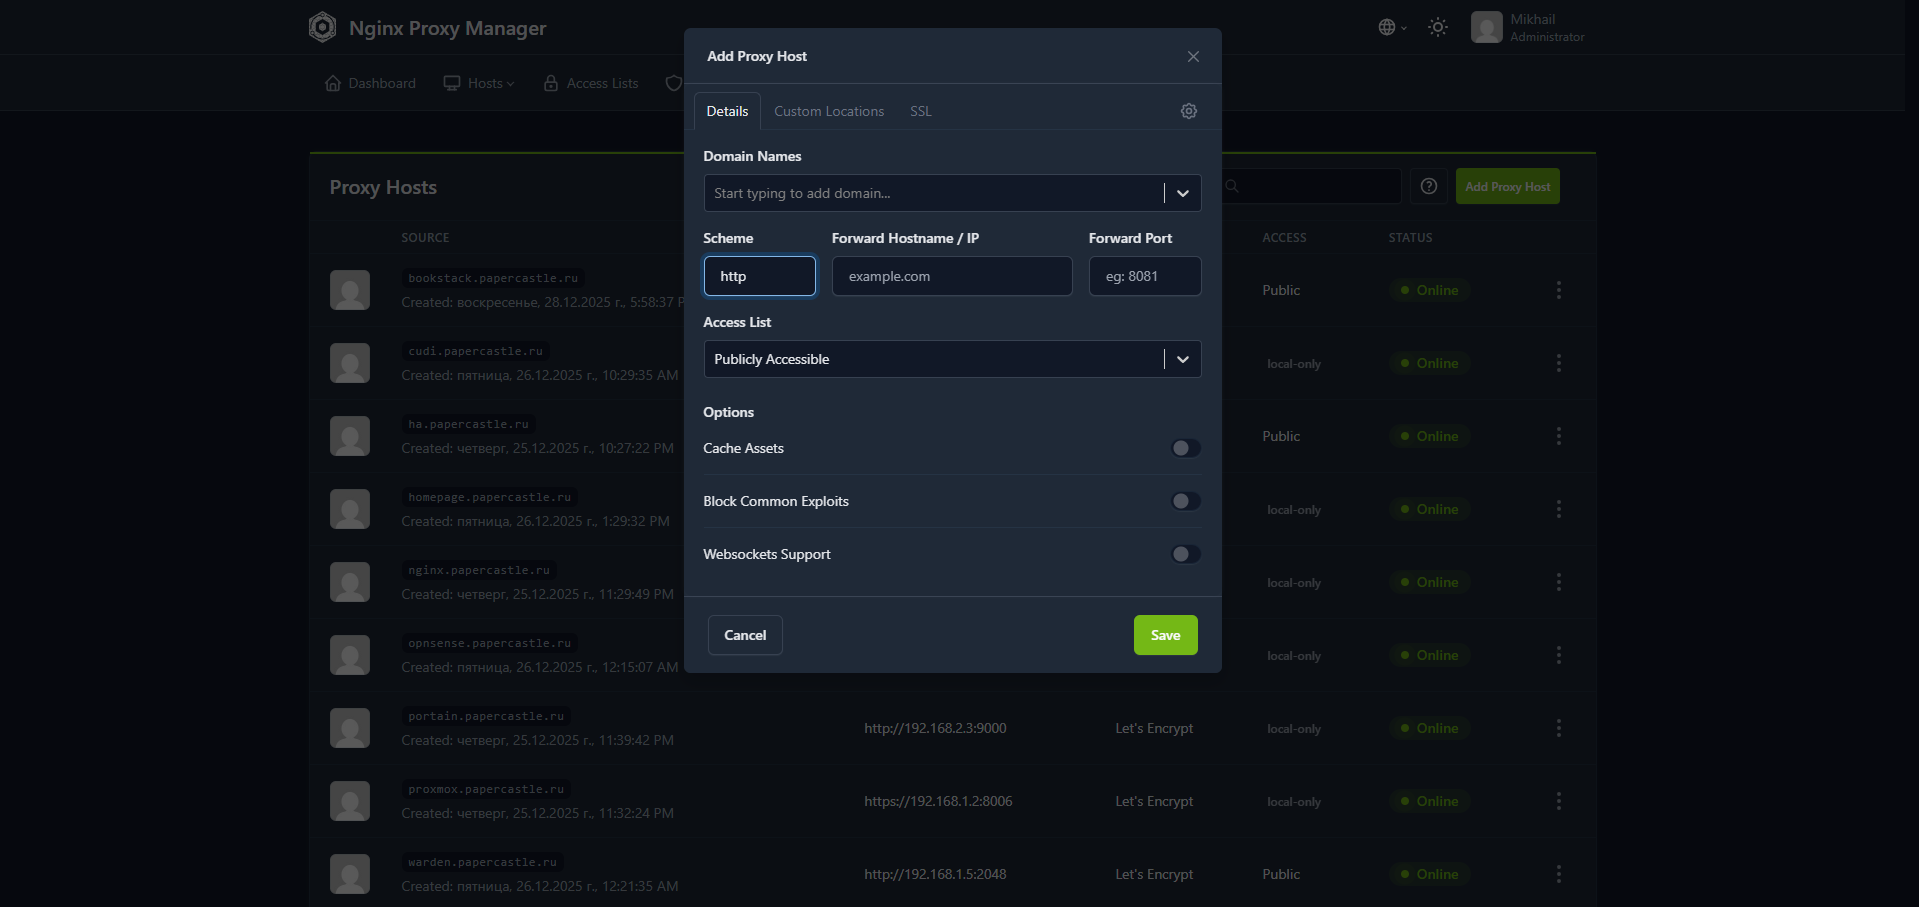The width and height of the screenshot is (1919, 907).
Task: Click the proxy hosts search field
Action: (x=1310, y=186)
